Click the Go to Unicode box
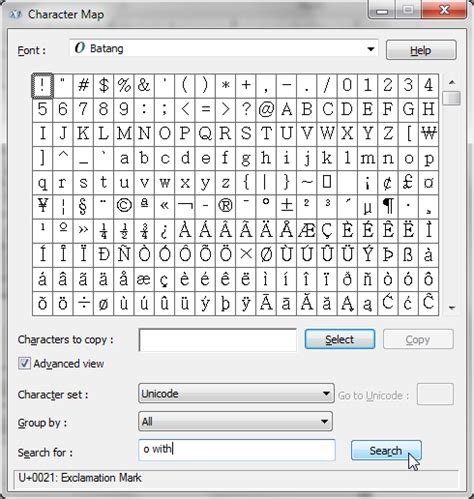The height and width of the screenshot is (499, 474). (x=435, y=394)
